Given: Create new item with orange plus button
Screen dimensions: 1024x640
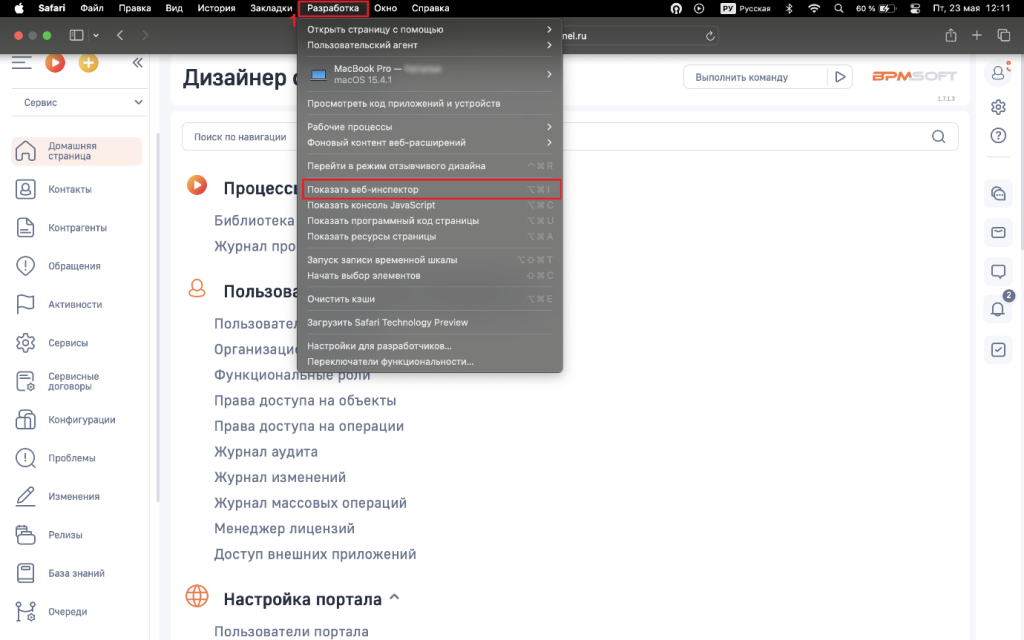Looking at the screenshot, I should point(88,63).
